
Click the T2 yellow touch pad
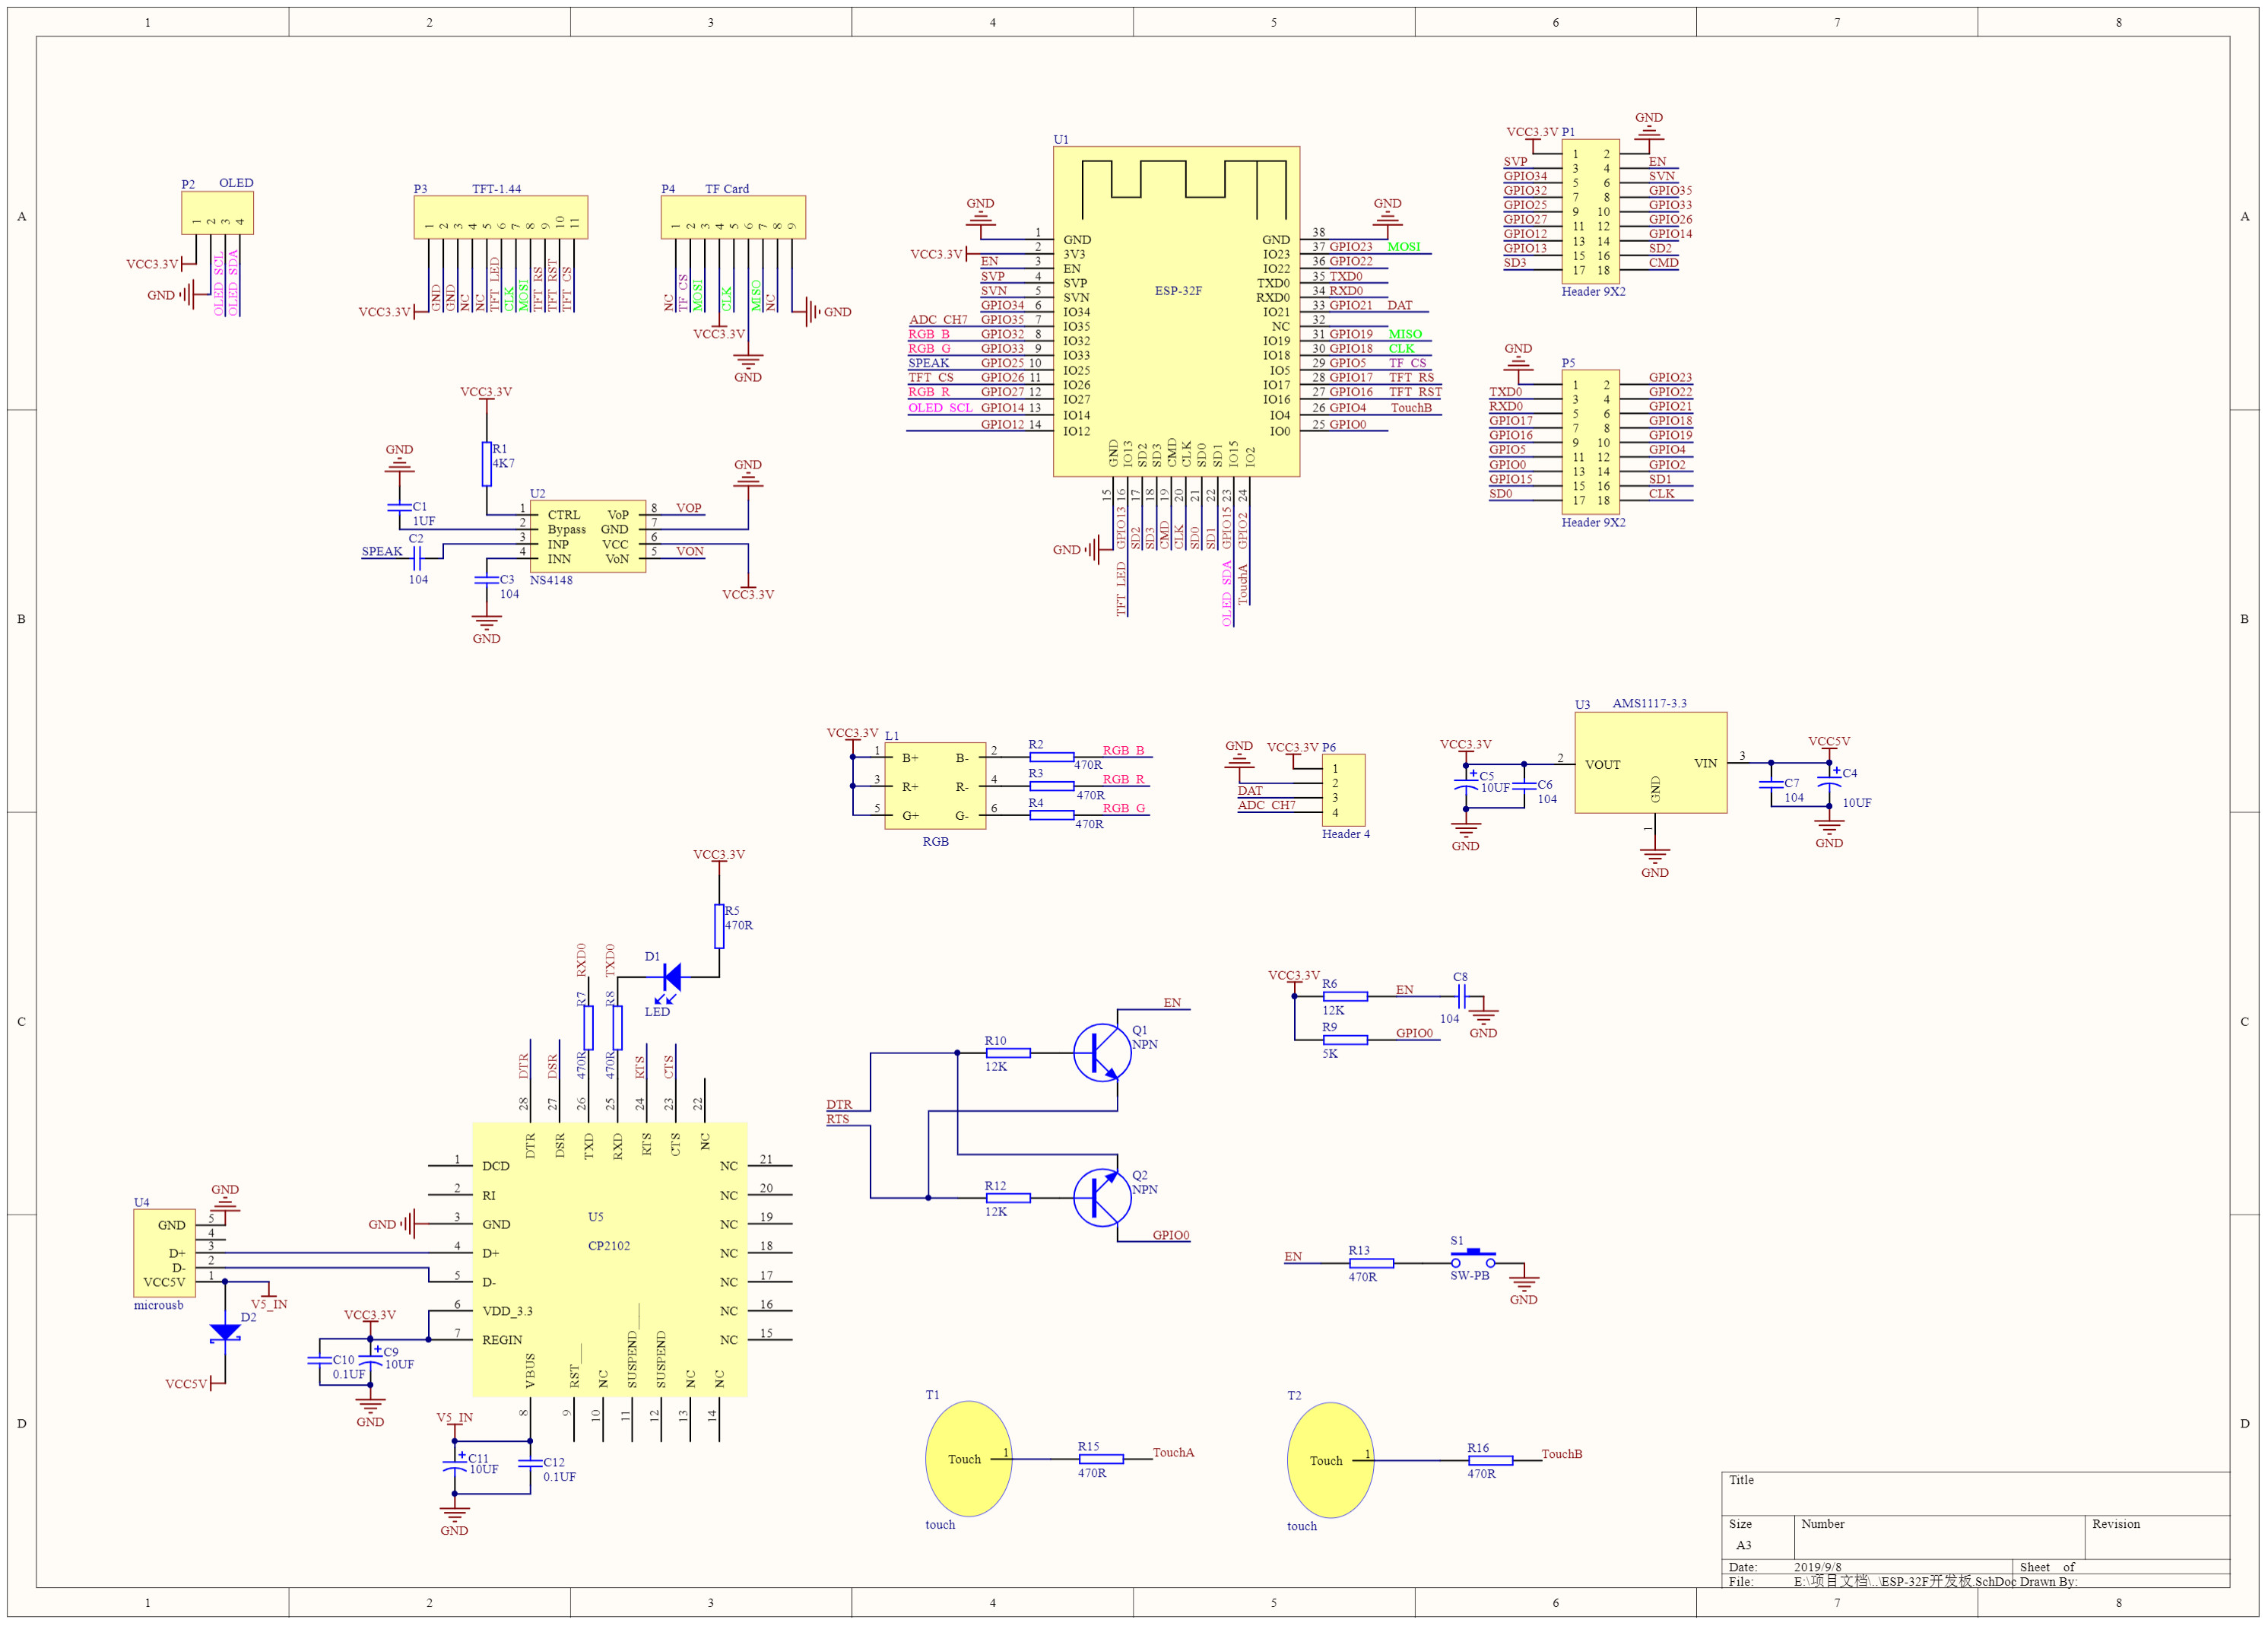(1329, 1460)
